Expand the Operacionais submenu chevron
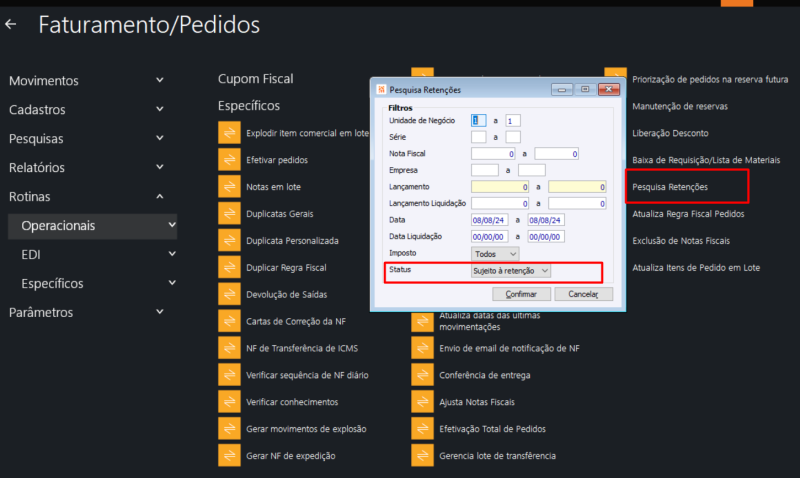The width and height of the screenshot is (800, 478). pos(172,225)
